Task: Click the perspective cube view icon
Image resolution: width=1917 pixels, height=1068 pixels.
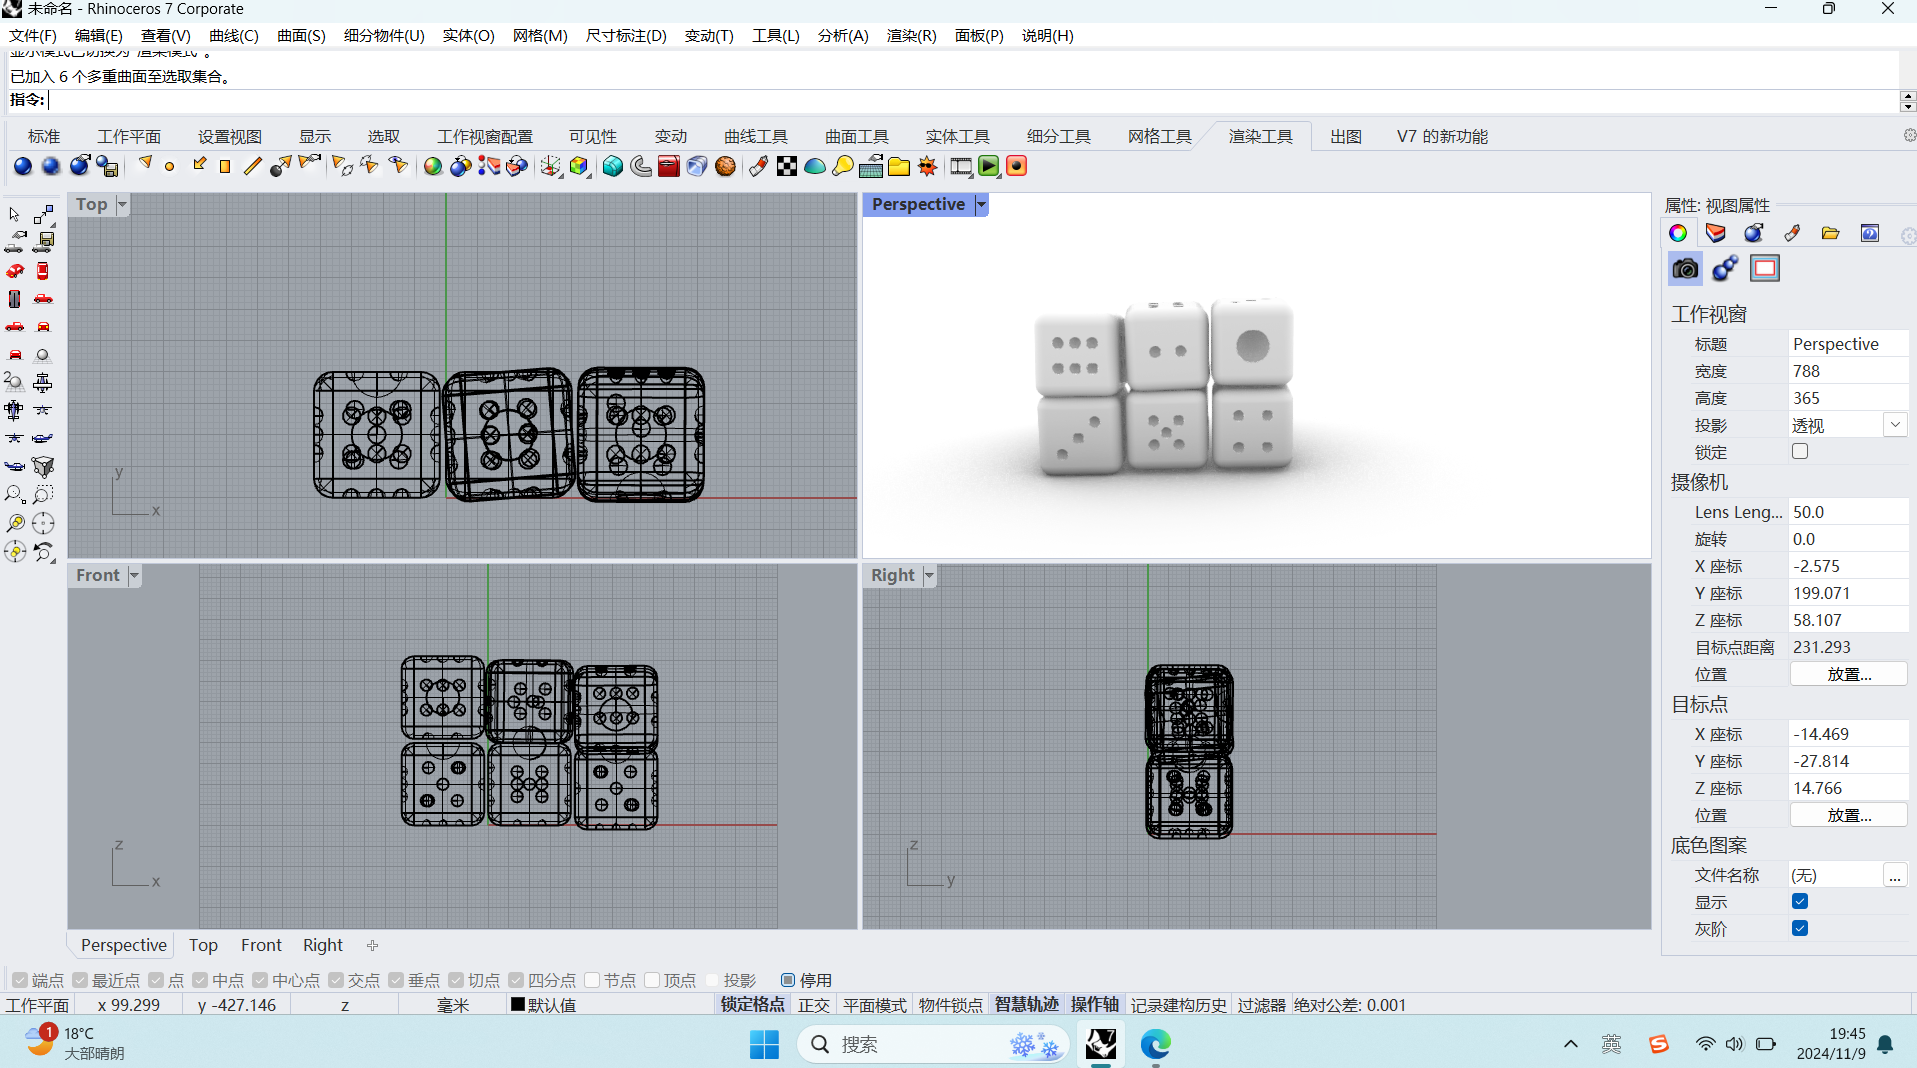Action: pyautogui.click(x=43, y=466)
